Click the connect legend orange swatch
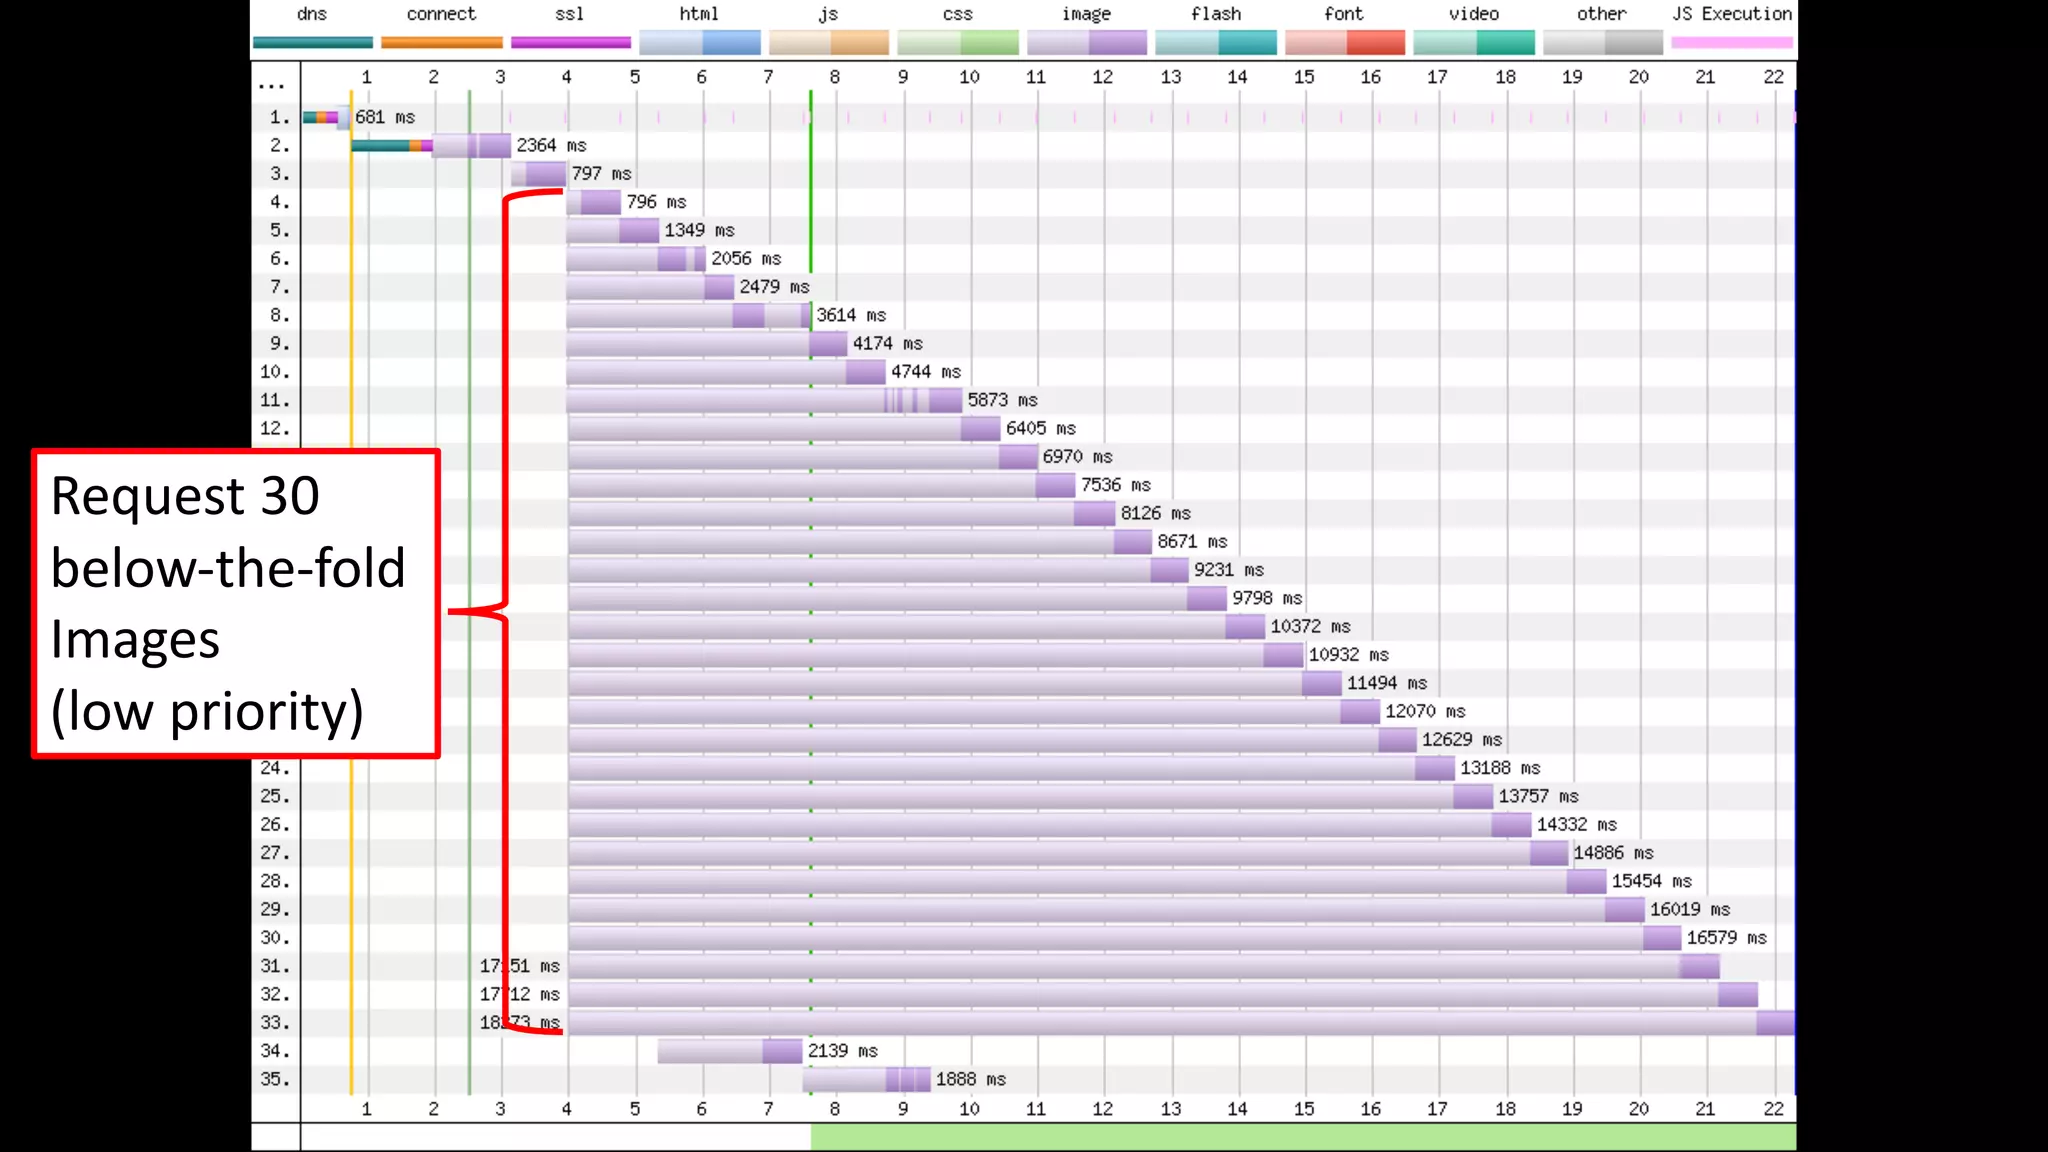The image size is (2048, 1152). click(x=441, y=43)
